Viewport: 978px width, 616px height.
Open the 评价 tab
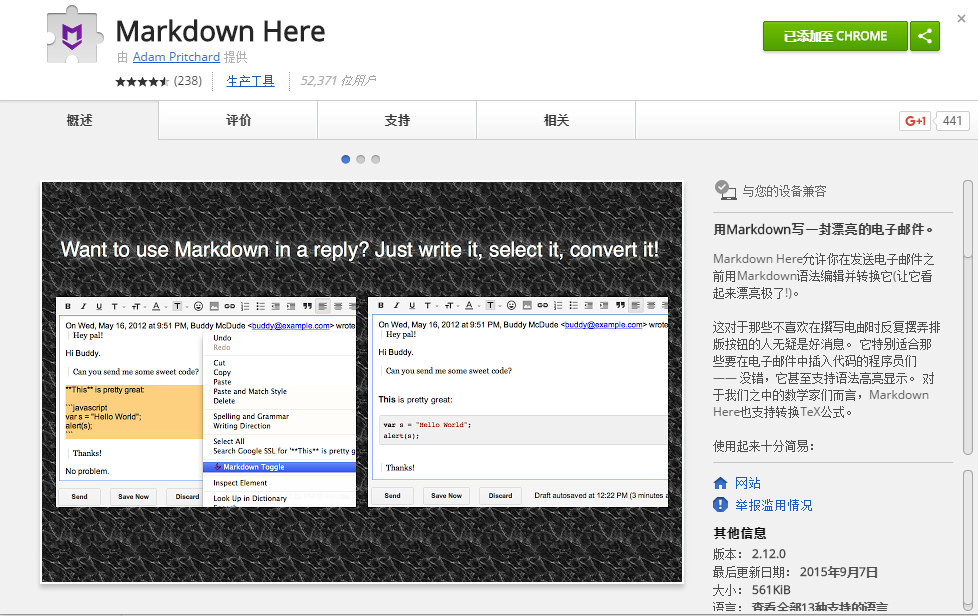pos(238,120)
